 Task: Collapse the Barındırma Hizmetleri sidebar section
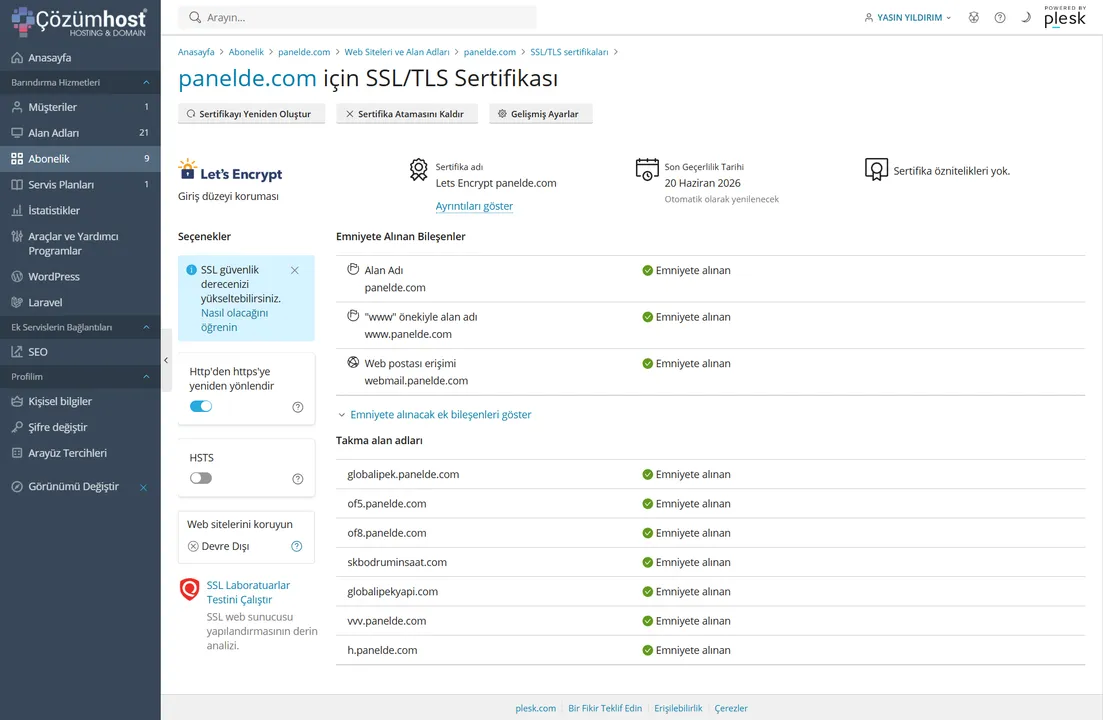(146, 83)
